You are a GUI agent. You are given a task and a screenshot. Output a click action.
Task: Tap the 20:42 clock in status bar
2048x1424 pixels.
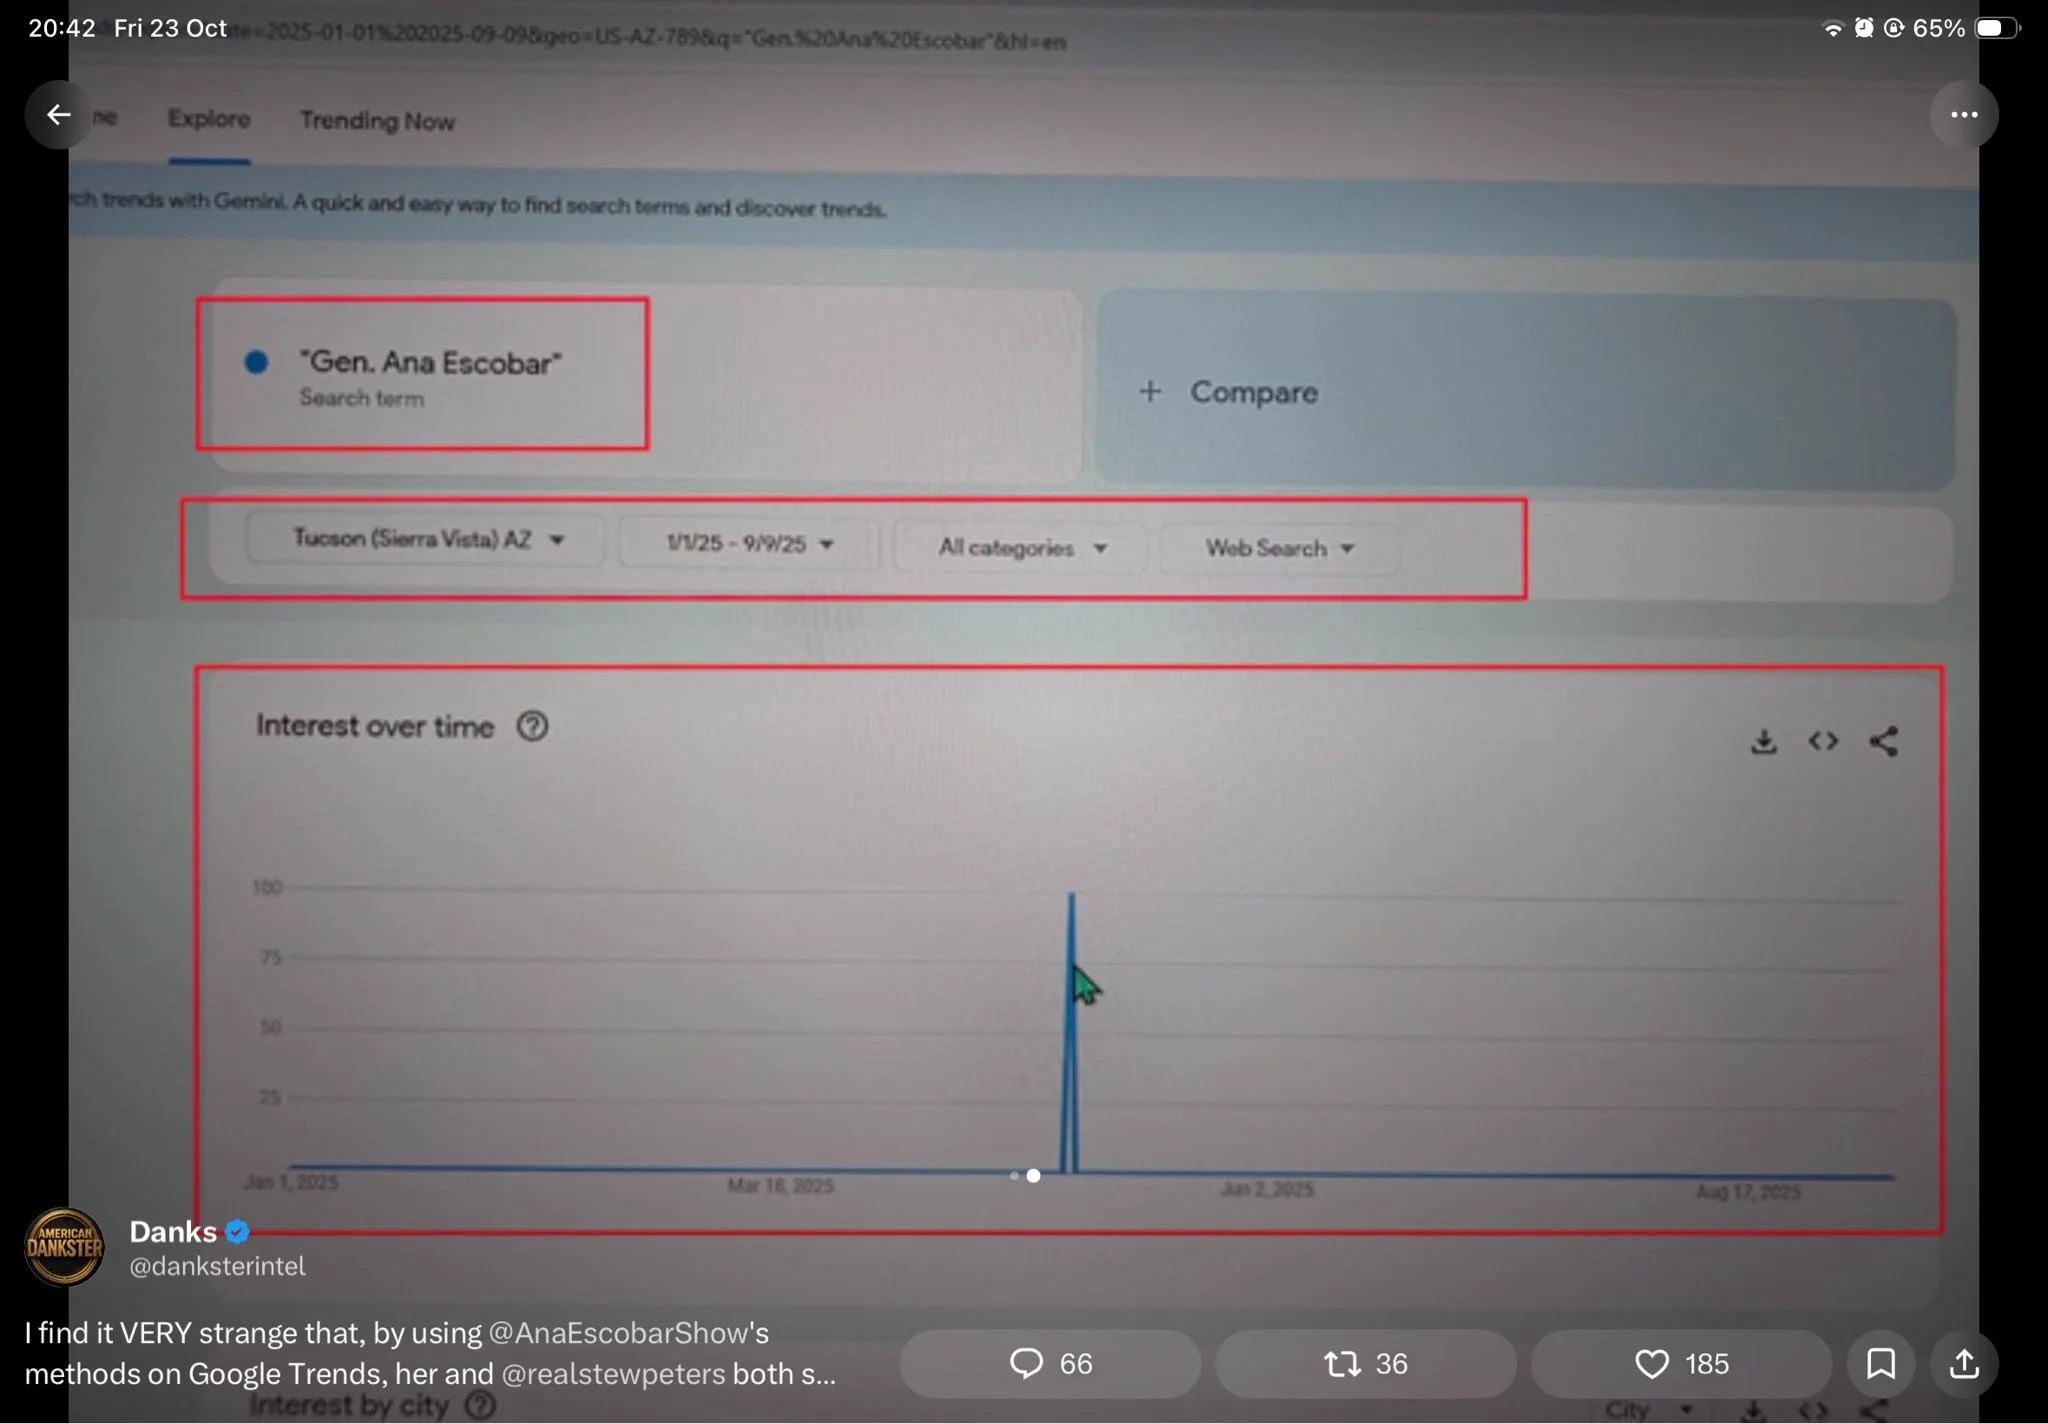click(61, 28)
